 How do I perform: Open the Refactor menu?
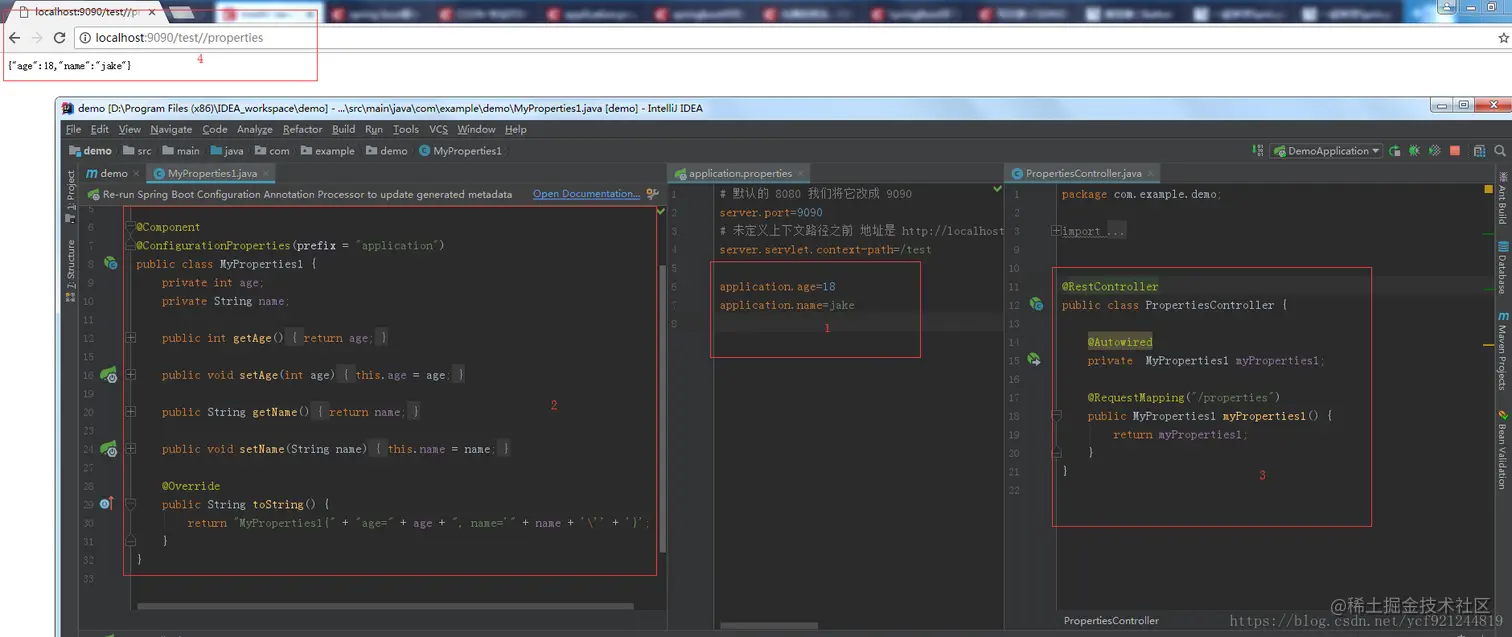pos(302,129)
